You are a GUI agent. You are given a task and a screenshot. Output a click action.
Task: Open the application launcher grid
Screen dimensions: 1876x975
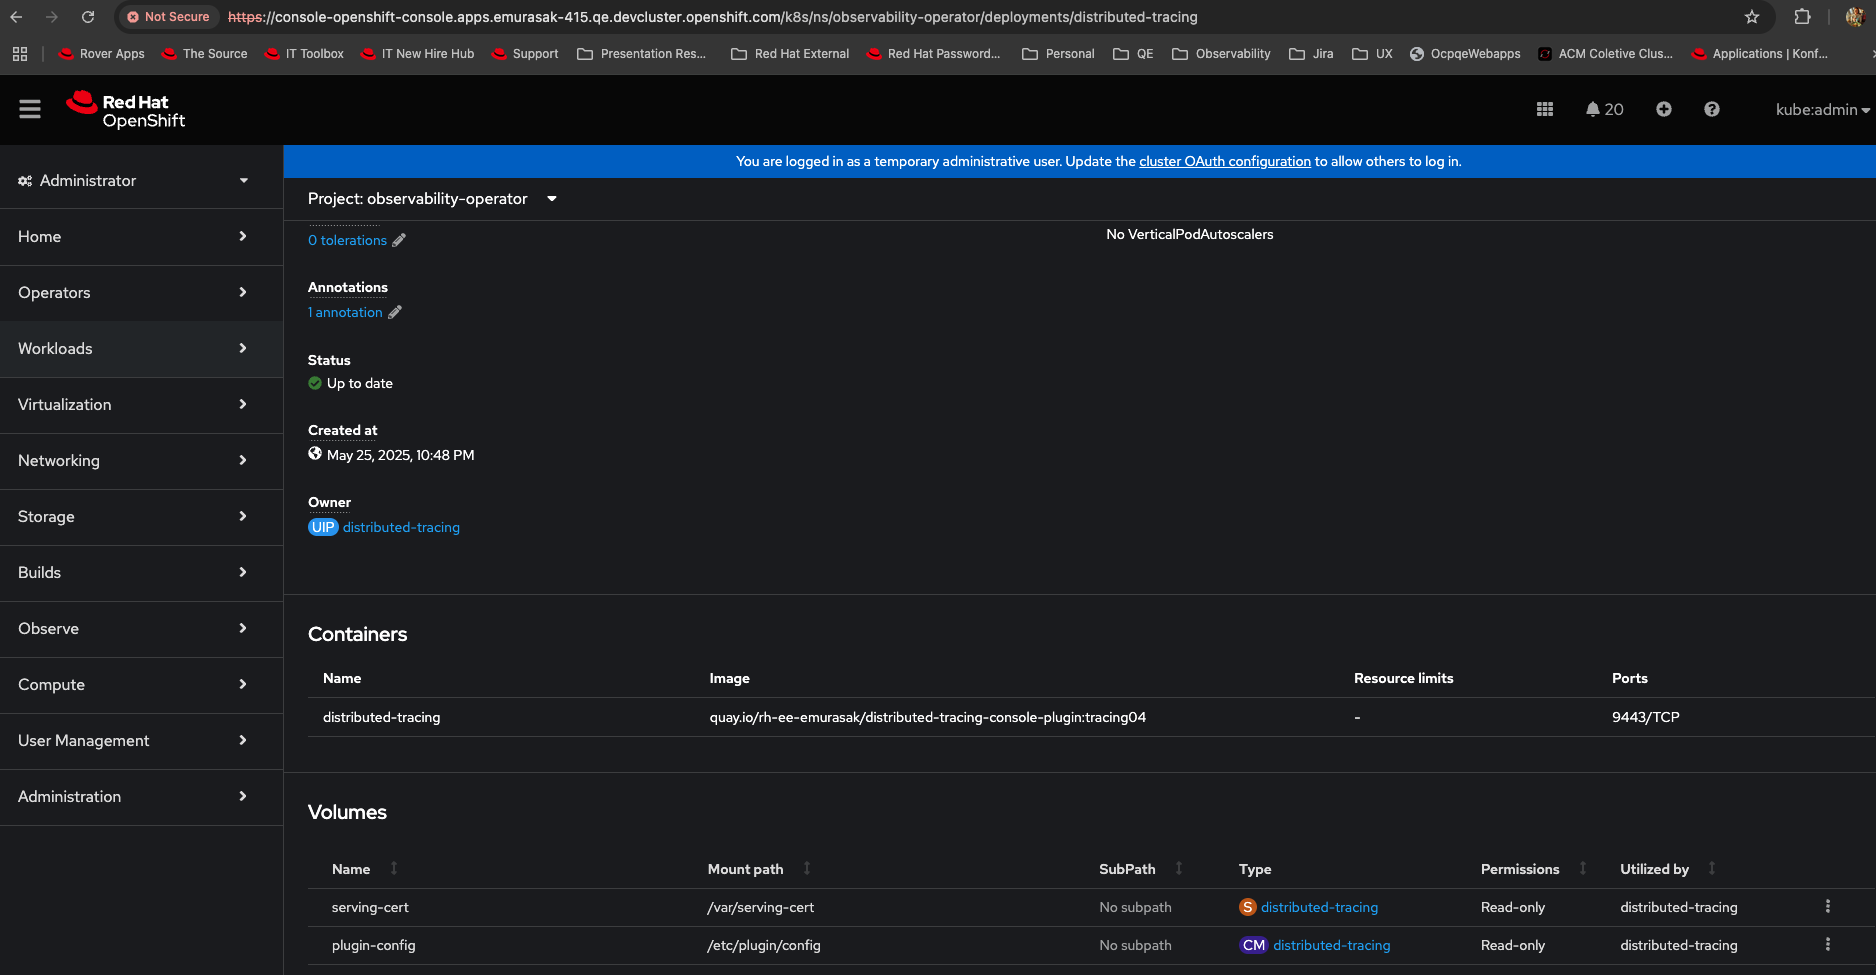click(x=1545, y=109)
